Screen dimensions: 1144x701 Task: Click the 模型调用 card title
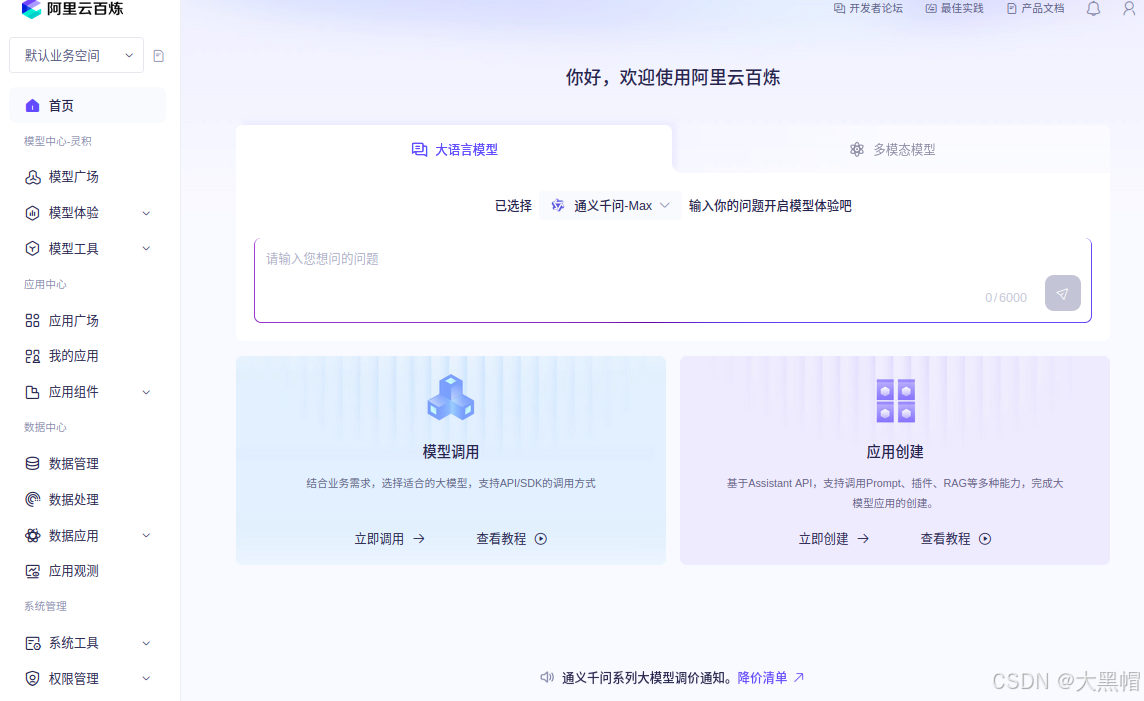(451, 452)
